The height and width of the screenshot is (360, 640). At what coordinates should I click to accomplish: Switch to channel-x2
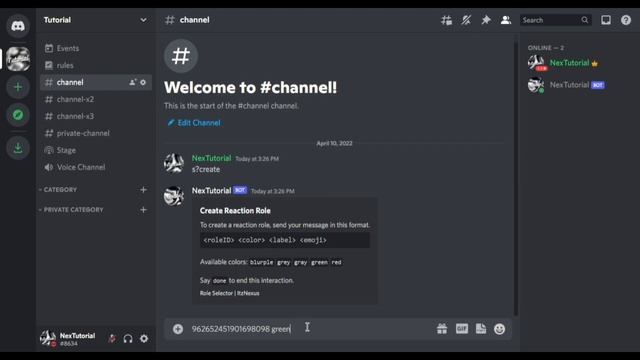[96, 99]
